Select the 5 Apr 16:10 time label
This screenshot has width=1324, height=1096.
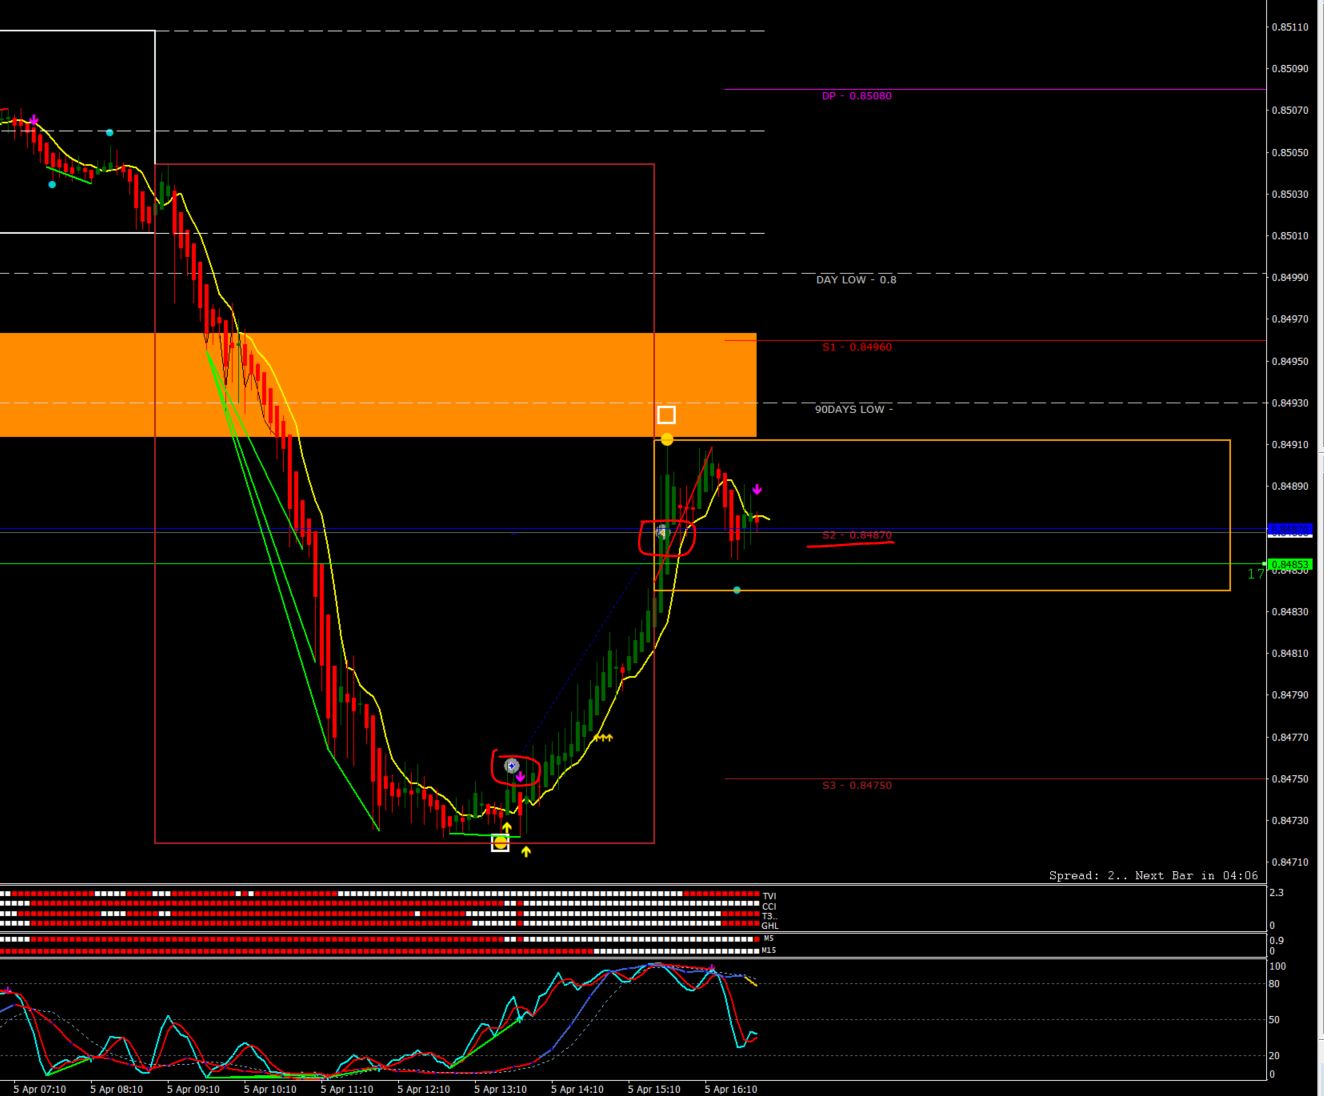(731, 1089)
